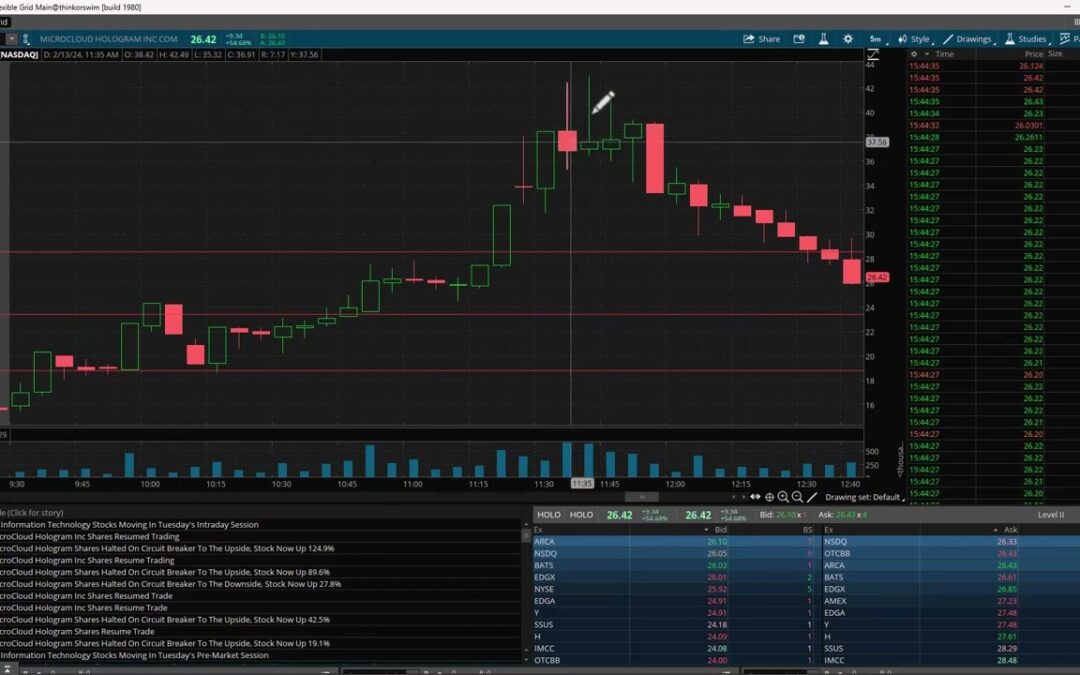Screen dimensions: 1080x675
Task: Select the crosshair pan tool icon
Action: pos(769,497)
